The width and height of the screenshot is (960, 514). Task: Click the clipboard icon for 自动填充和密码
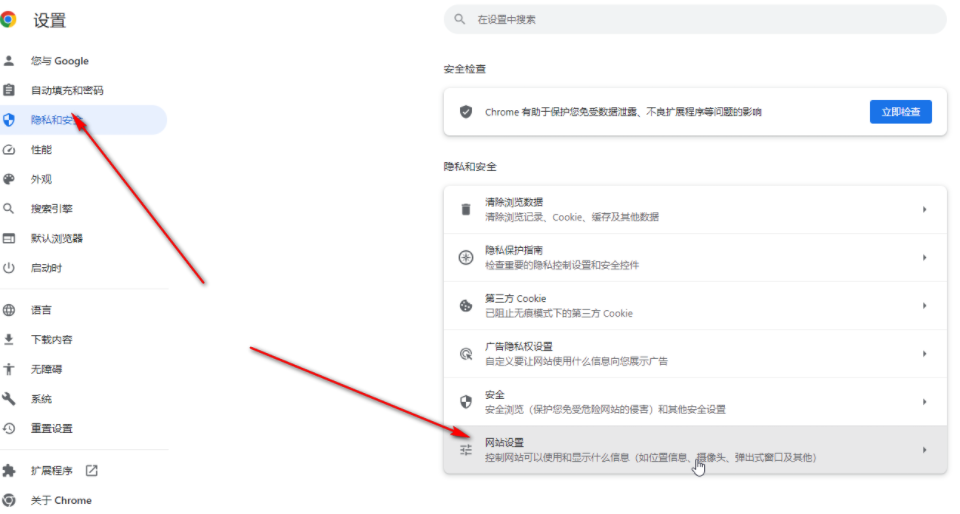click(x=9, y=90)
